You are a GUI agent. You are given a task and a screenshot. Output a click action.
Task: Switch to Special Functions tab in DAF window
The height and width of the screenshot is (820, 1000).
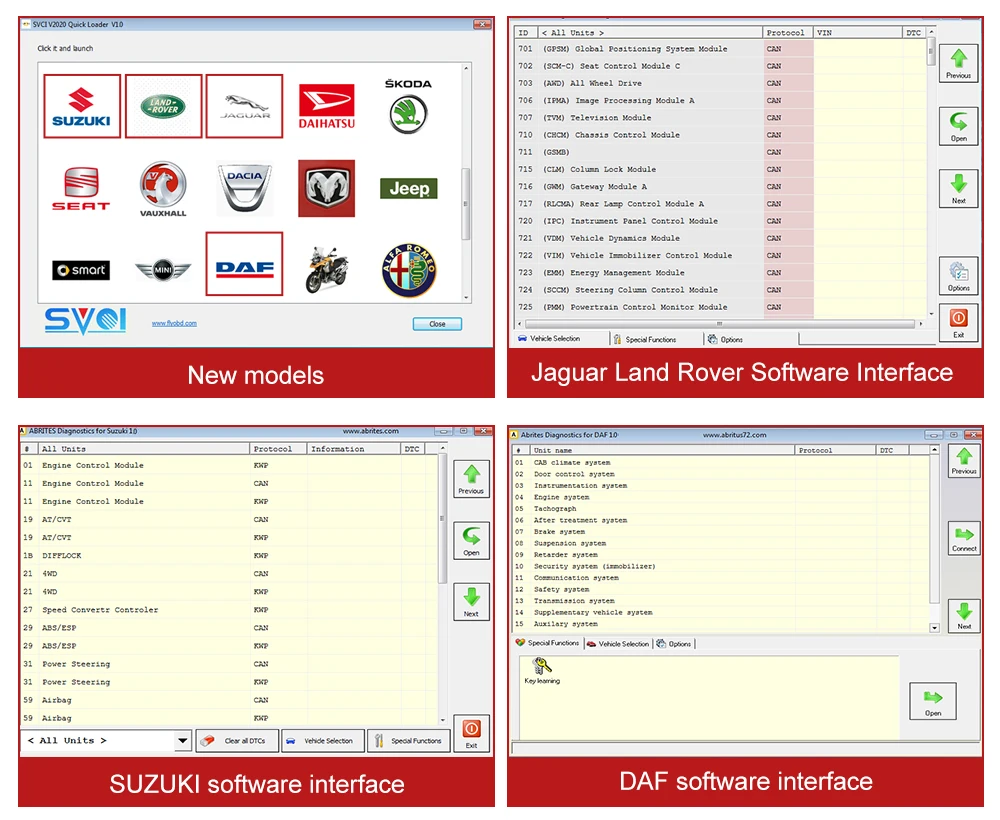[548, 643]
